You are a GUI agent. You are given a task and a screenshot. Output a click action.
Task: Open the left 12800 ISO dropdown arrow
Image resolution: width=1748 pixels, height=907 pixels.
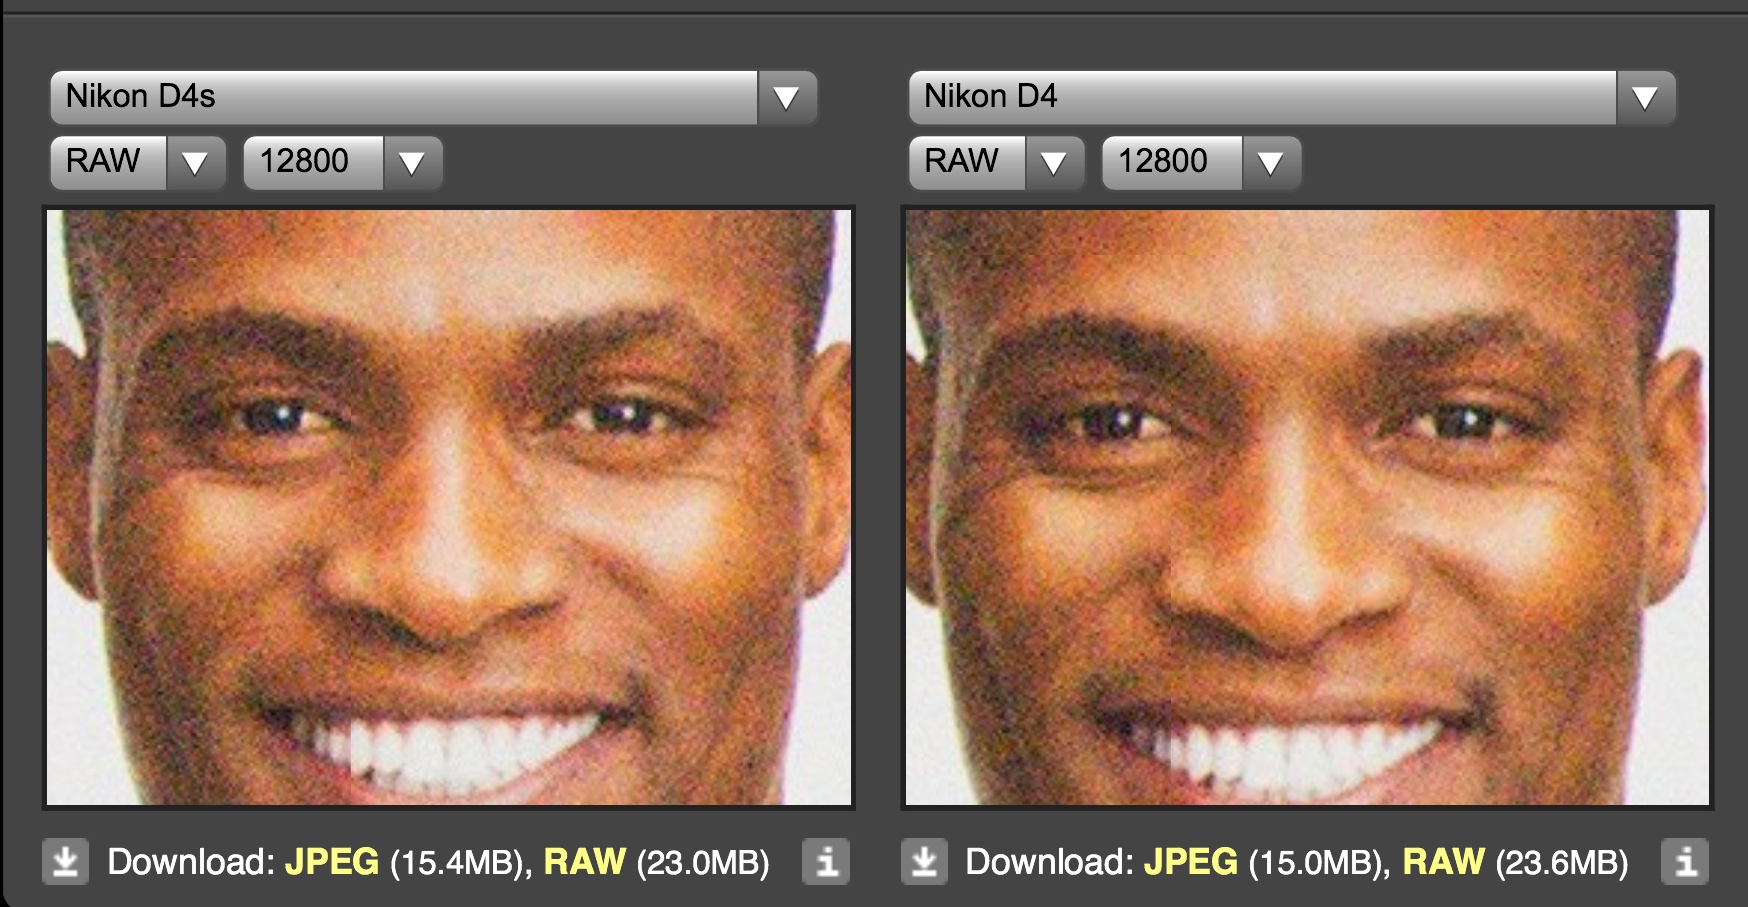412,162
